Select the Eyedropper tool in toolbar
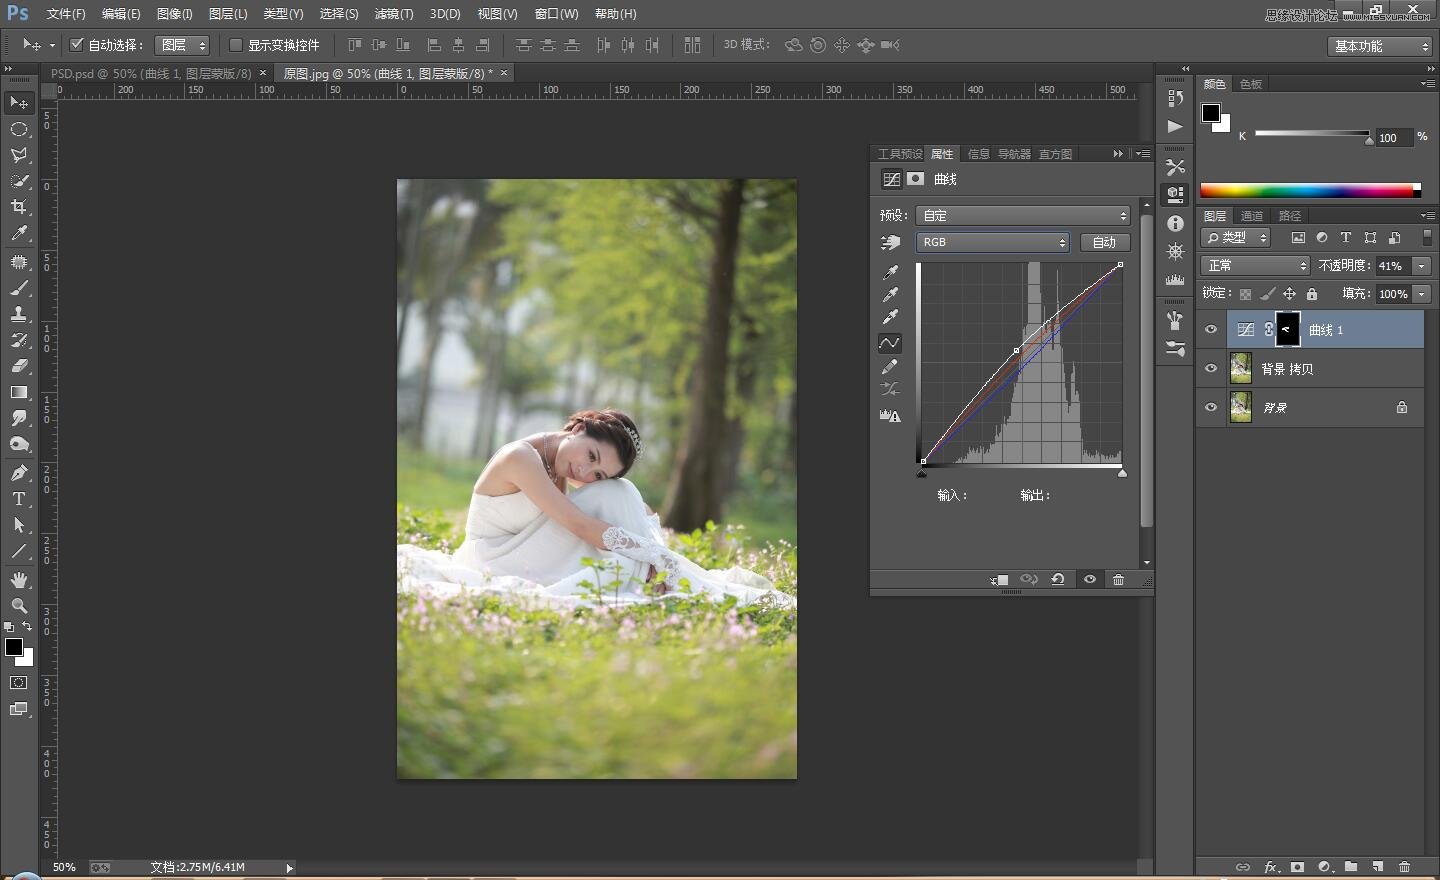The image size is (1440, 880). tap(19, 234)
